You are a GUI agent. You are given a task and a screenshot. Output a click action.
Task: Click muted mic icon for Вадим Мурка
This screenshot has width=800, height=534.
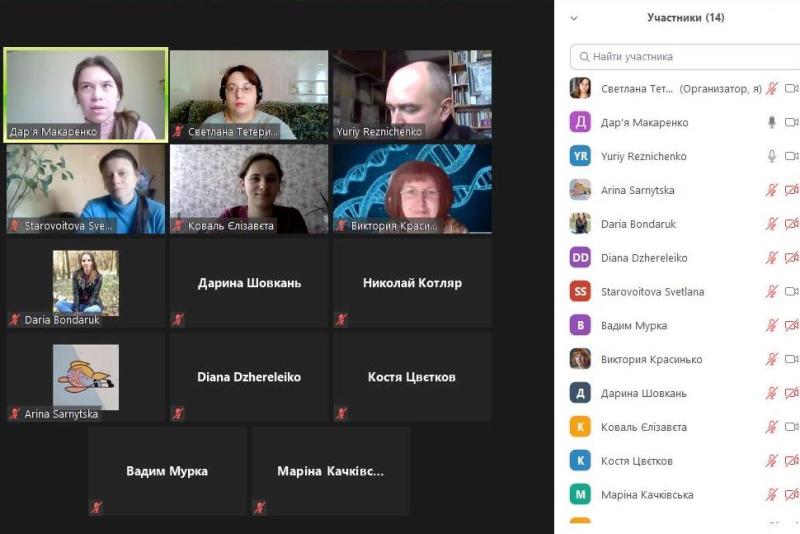pos(771,325)
